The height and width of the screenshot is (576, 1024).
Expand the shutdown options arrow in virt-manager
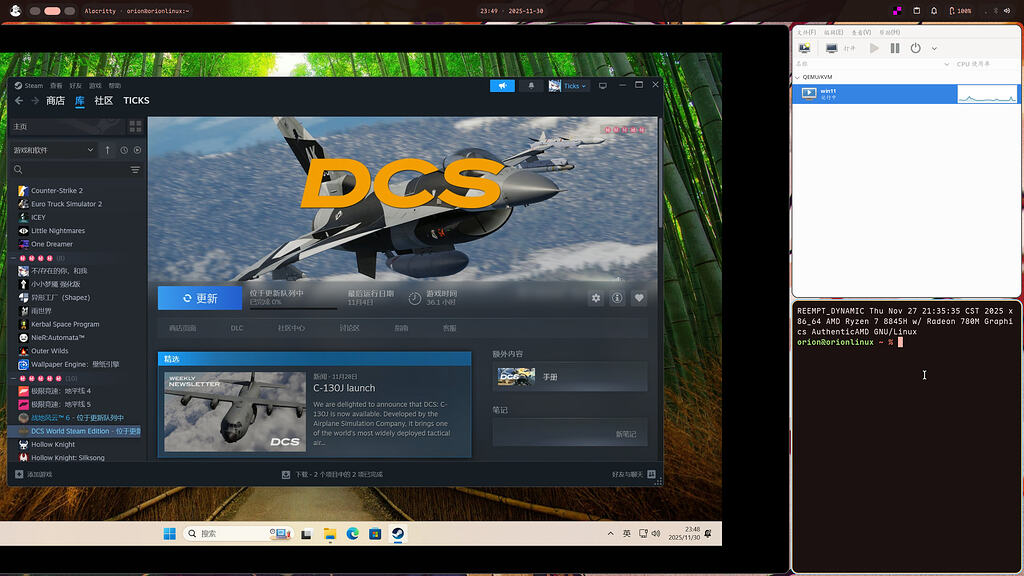(x=935, y=48)
